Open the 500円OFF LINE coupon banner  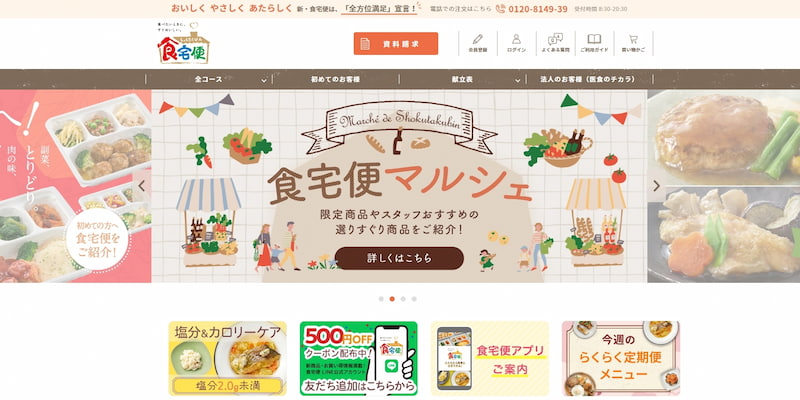point(359,358)
